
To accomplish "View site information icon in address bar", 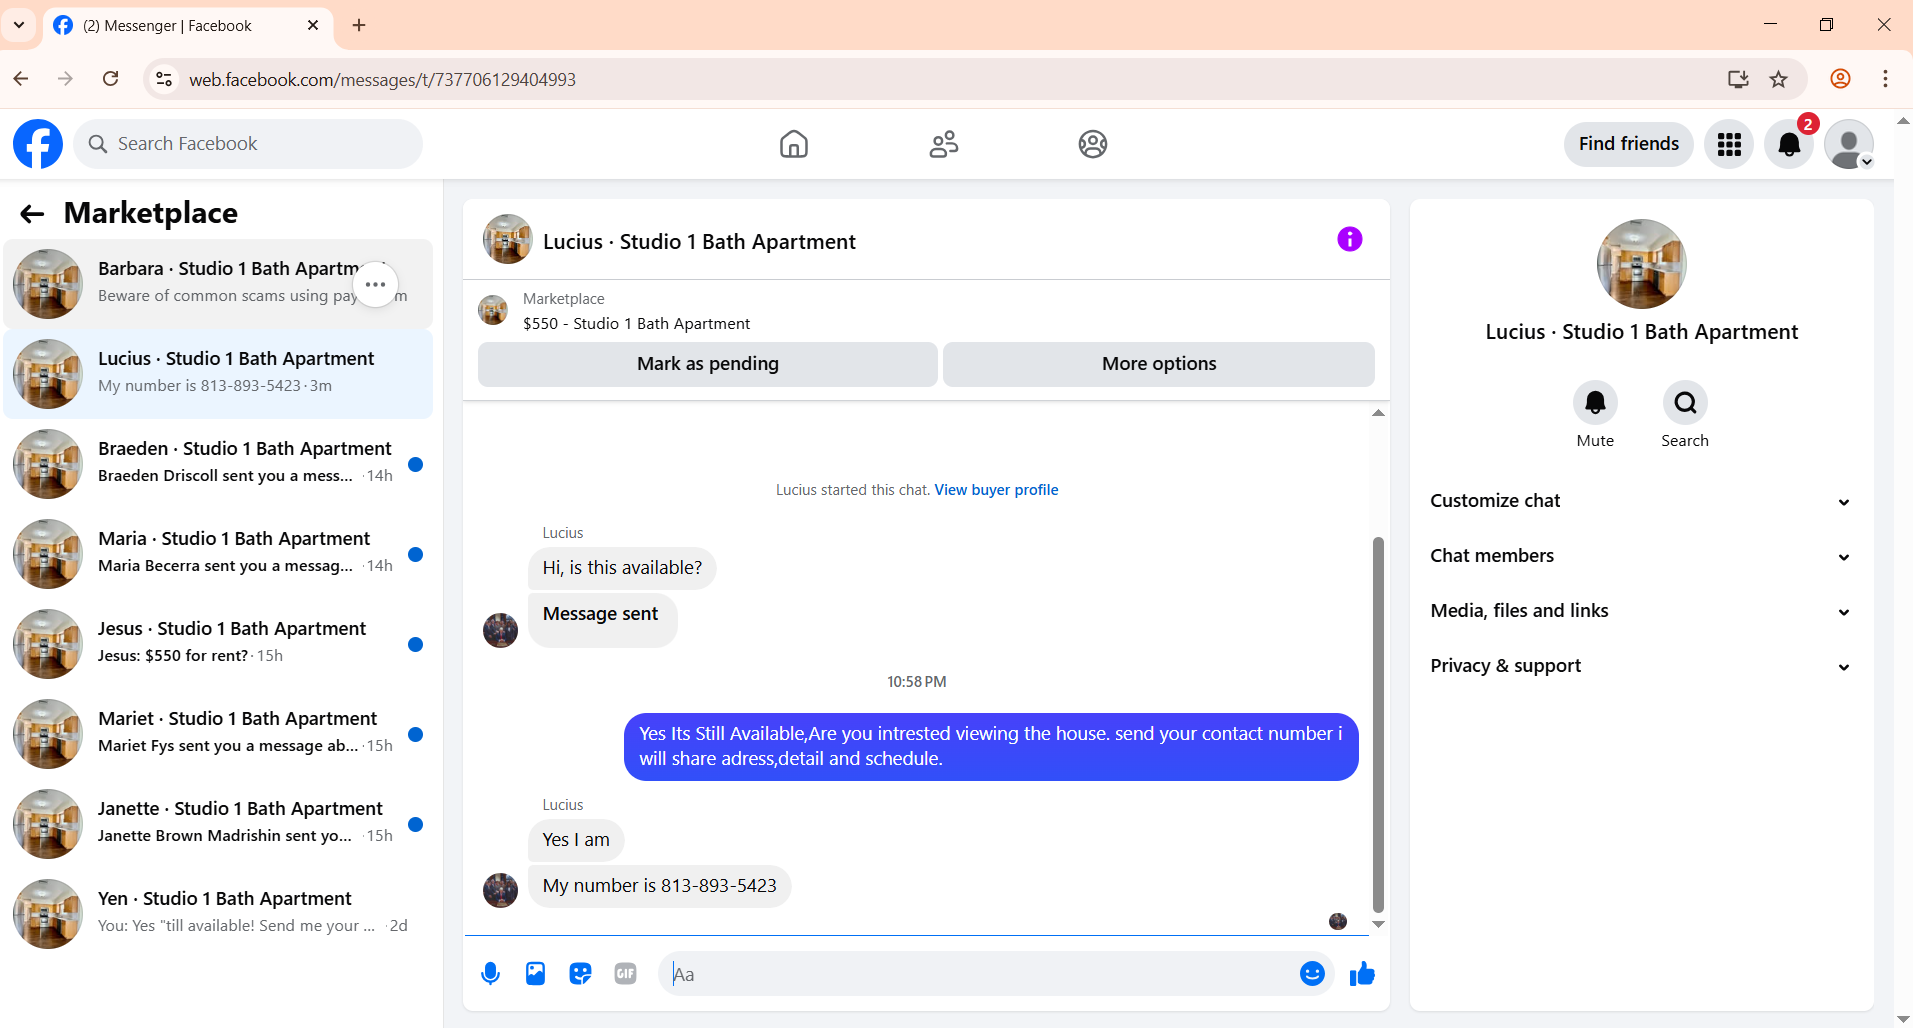I will pyautogui.click(x=164, y=79).
